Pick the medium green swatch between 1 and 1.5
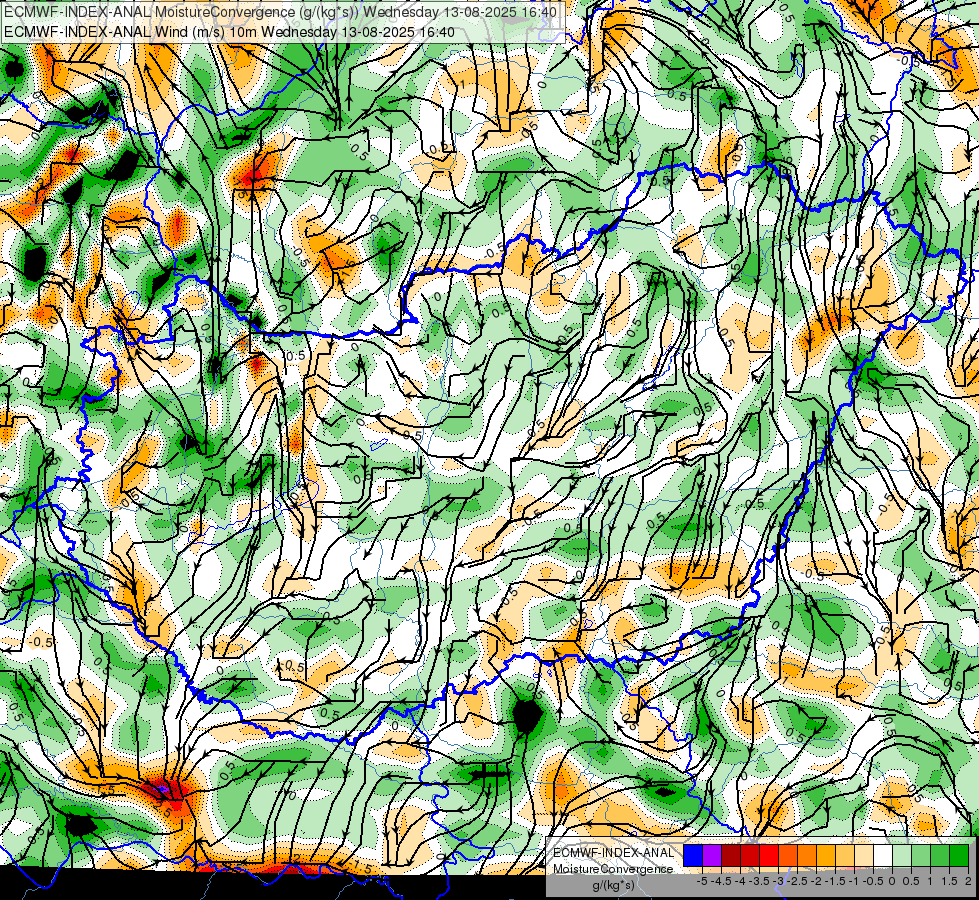 940,855
